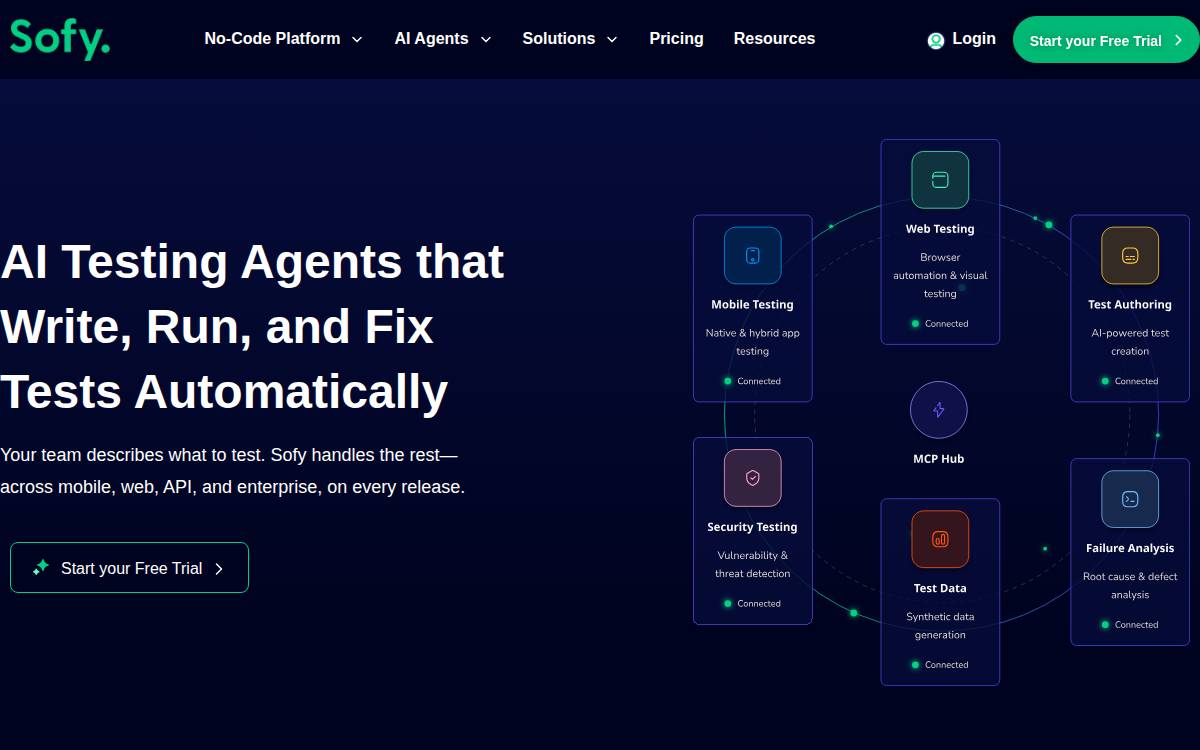Expand the No-Code Platform chevron

point(357,40)
